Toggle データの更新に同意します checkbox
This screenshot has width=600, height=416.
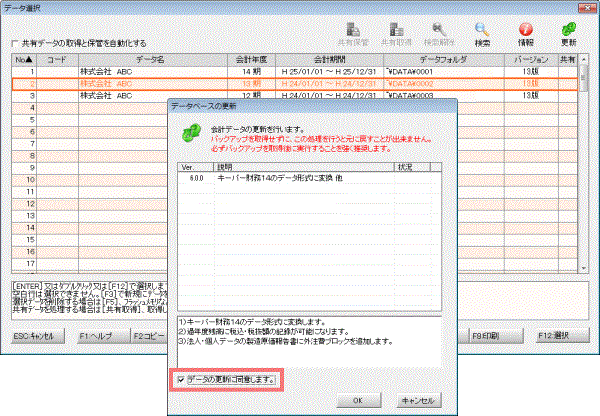[x=181, y=380]
